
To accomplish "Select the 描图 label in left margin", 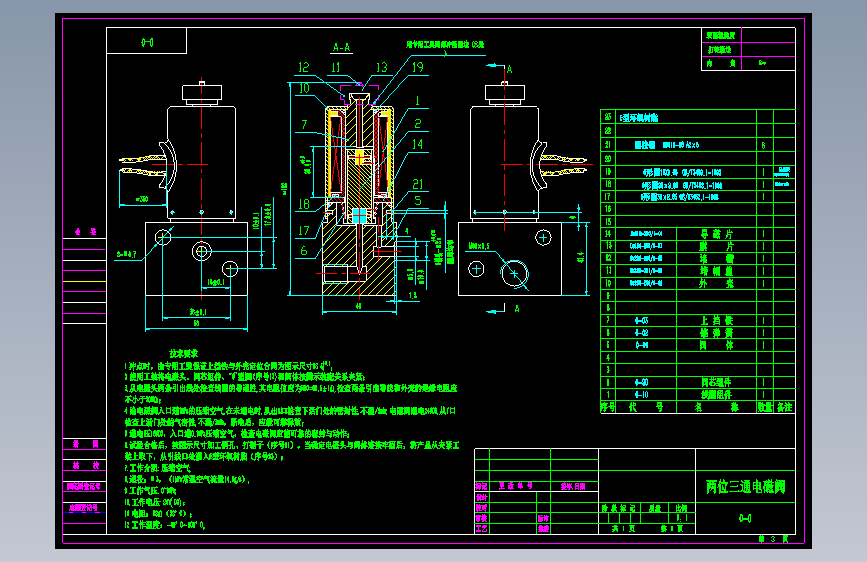I will (85, 444).
